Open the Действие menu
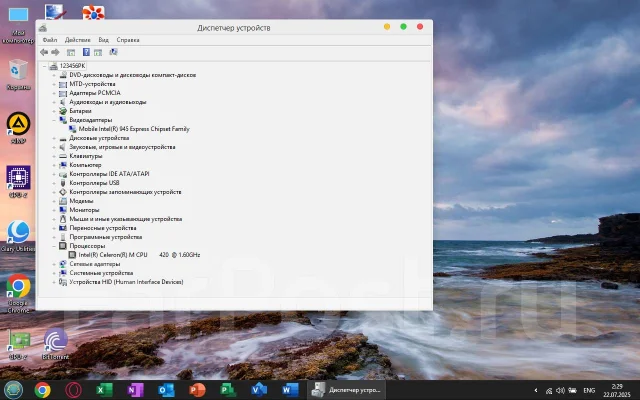 78,40
